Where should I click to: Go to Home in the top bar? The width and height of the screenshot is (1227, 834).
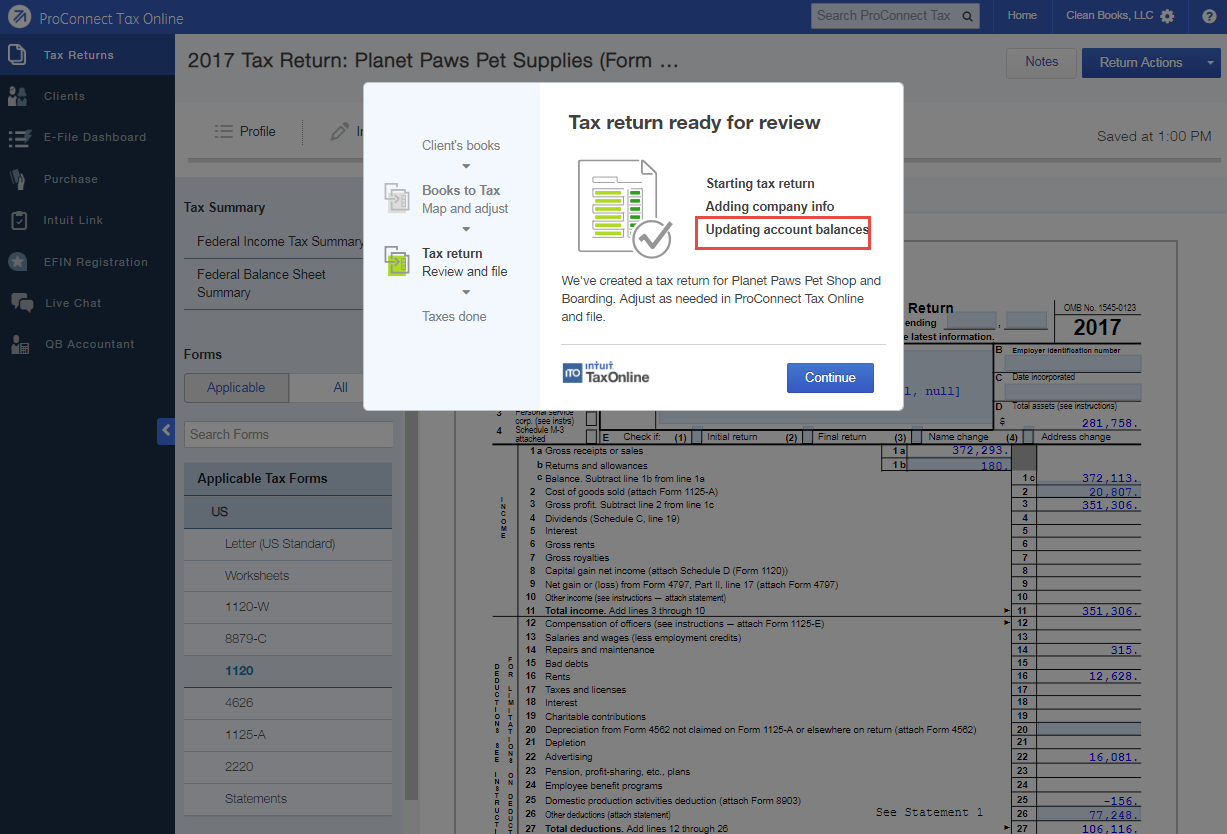click(x=1022, y=16)
